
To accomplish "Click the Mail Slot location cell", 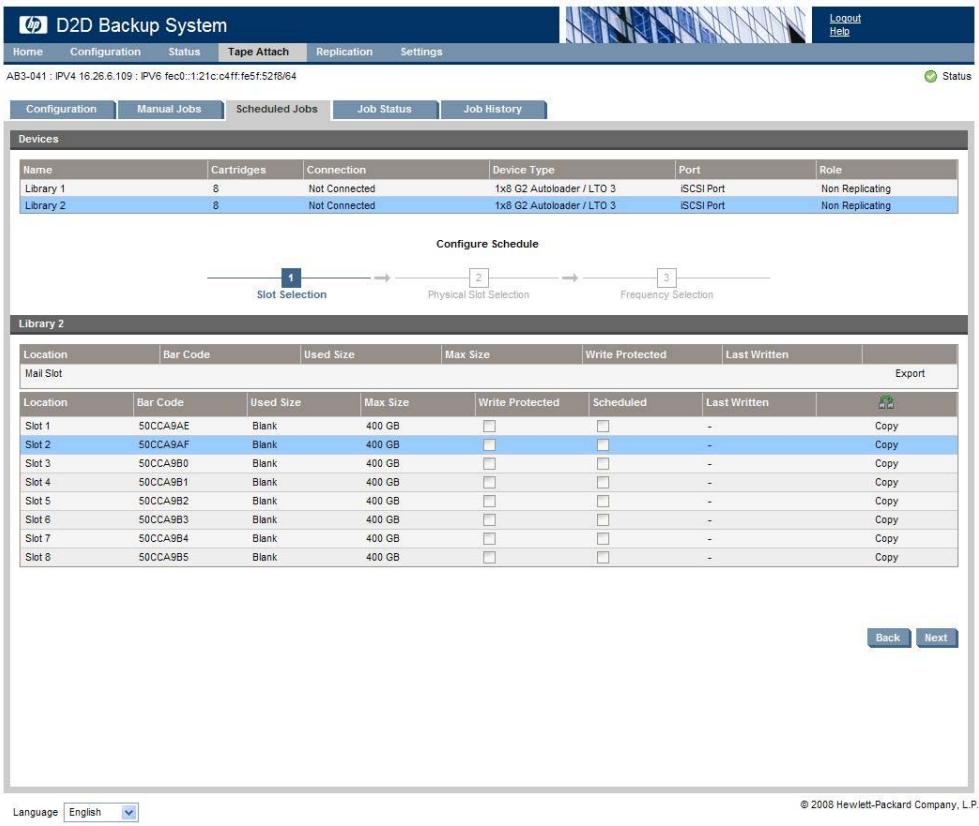I will pos(43,373).
